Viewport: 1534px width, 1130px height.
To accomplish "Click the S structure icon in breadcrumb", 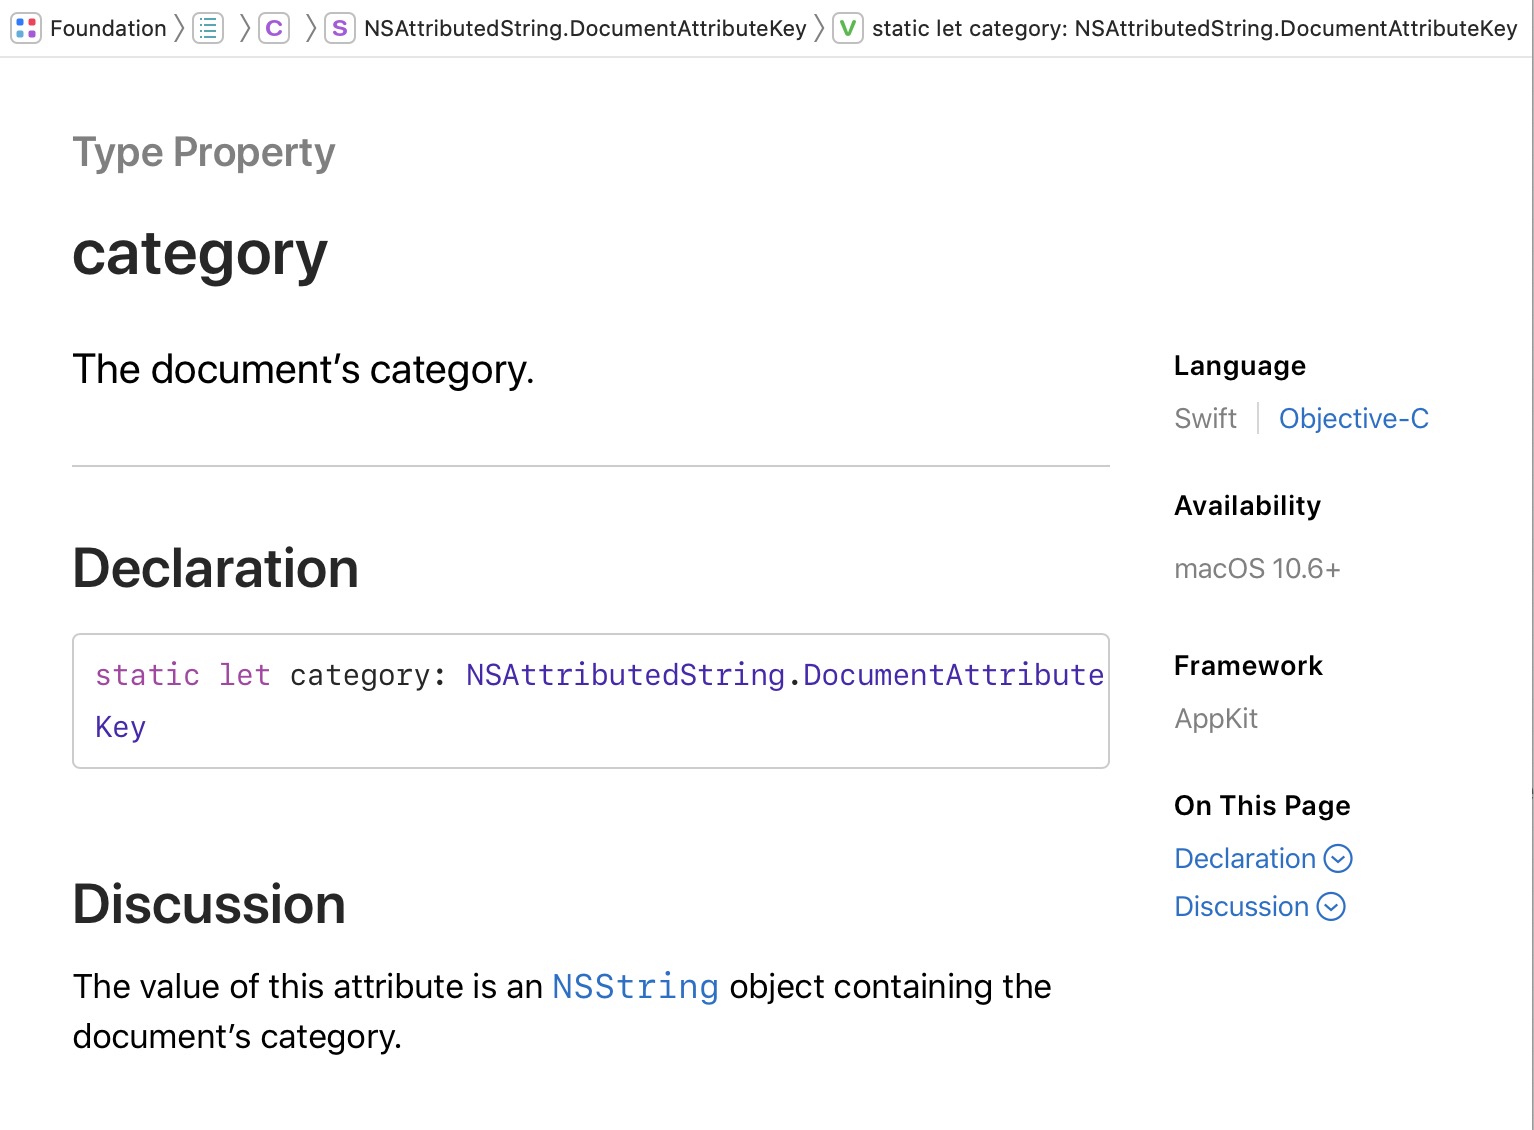I will point(340,28).
